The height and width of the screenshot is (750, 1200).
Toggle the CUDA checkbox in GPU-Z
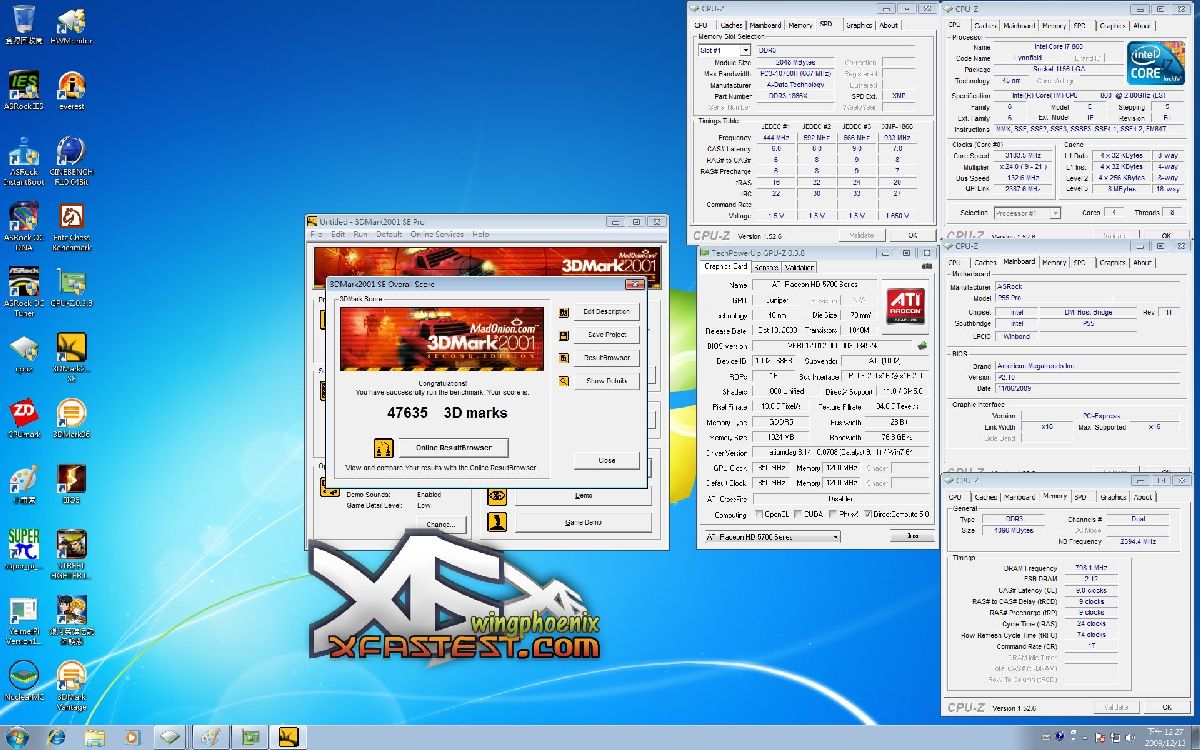pos(798,515)
